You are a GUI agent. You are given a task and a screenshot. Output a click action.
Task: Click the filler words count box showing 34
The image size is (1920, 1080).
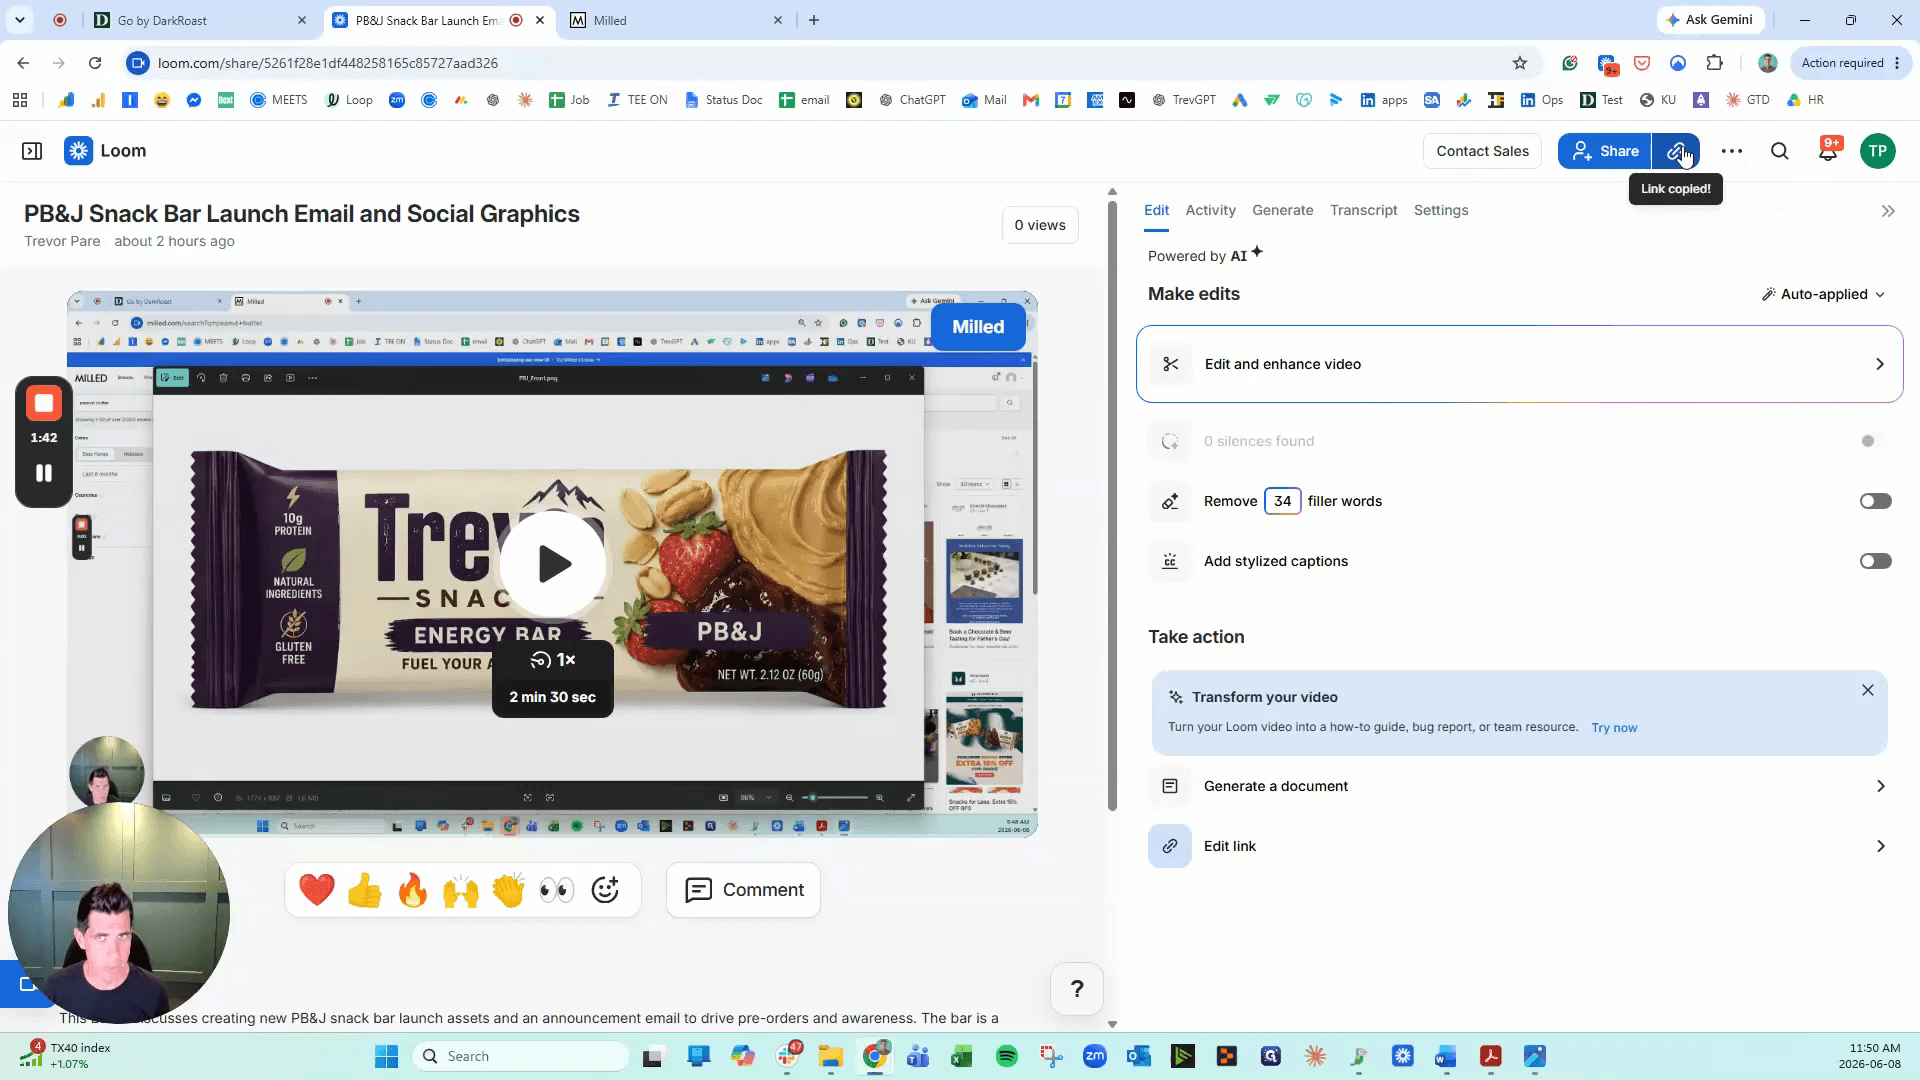point(1282,501)
